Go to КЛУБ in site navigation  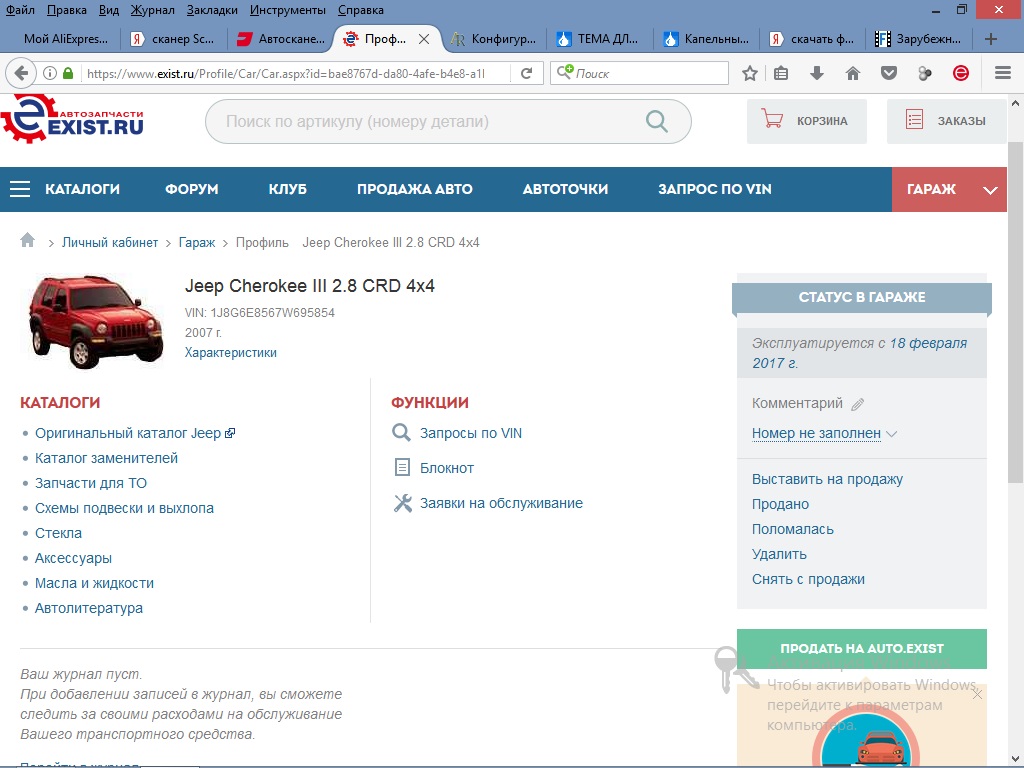tap(287, 189)
